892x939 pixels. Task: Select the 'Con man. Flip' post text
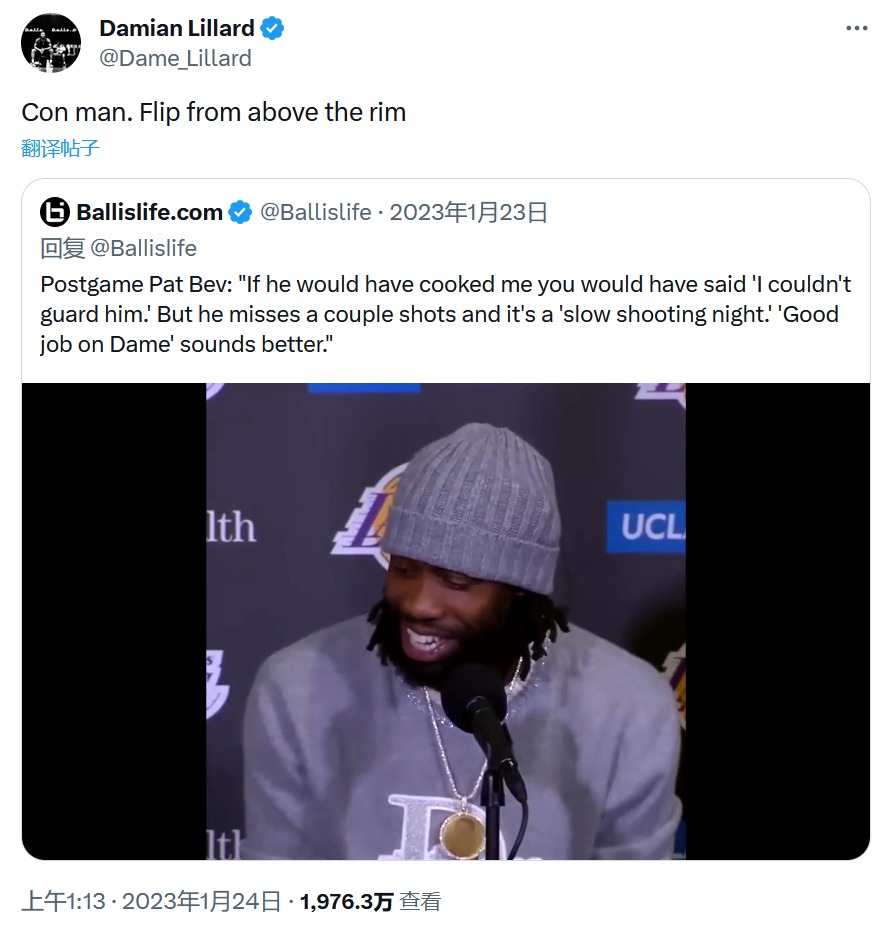(214, 112)
